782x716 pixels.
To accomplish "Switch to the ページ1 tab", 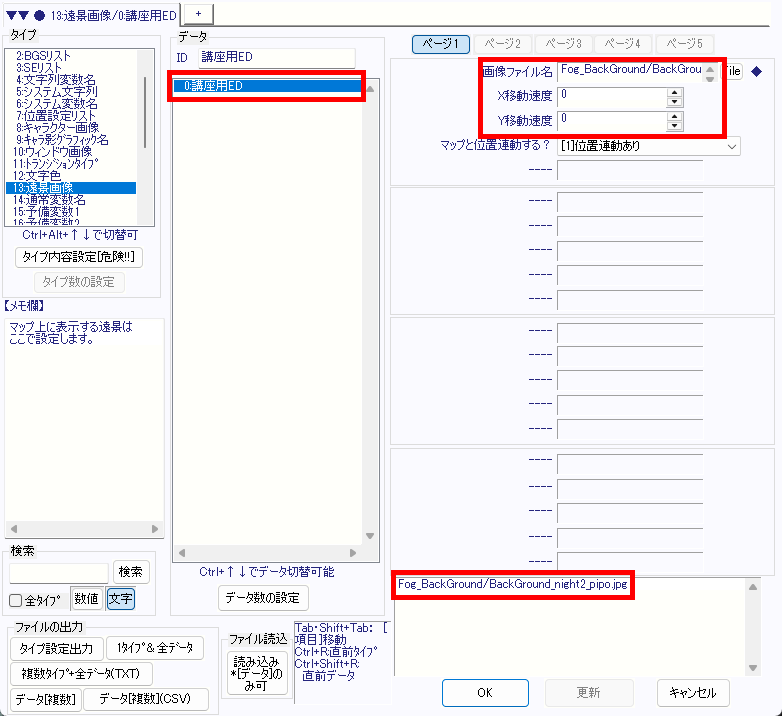I will pos(441,44).
